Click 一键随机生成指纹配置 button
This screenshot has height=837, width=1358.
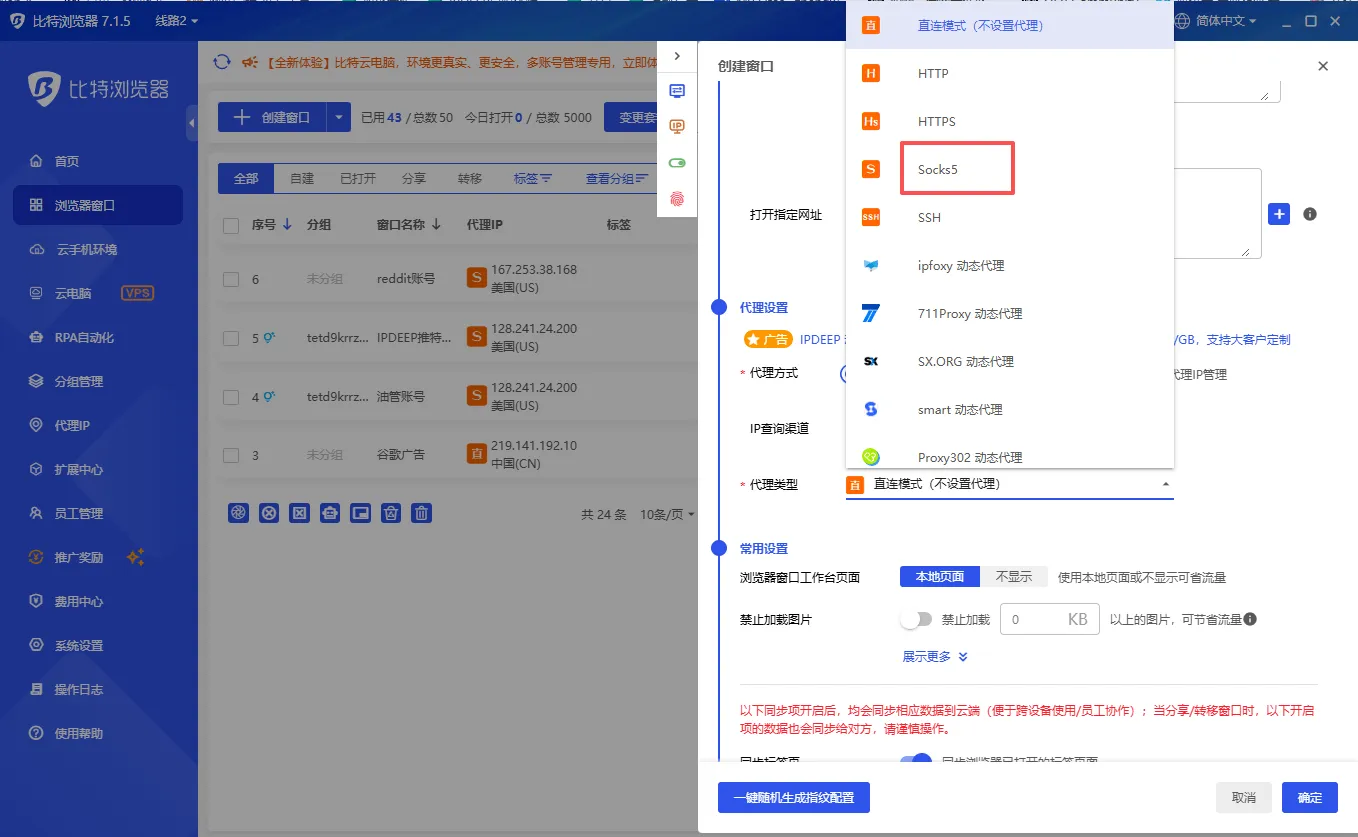794,797
